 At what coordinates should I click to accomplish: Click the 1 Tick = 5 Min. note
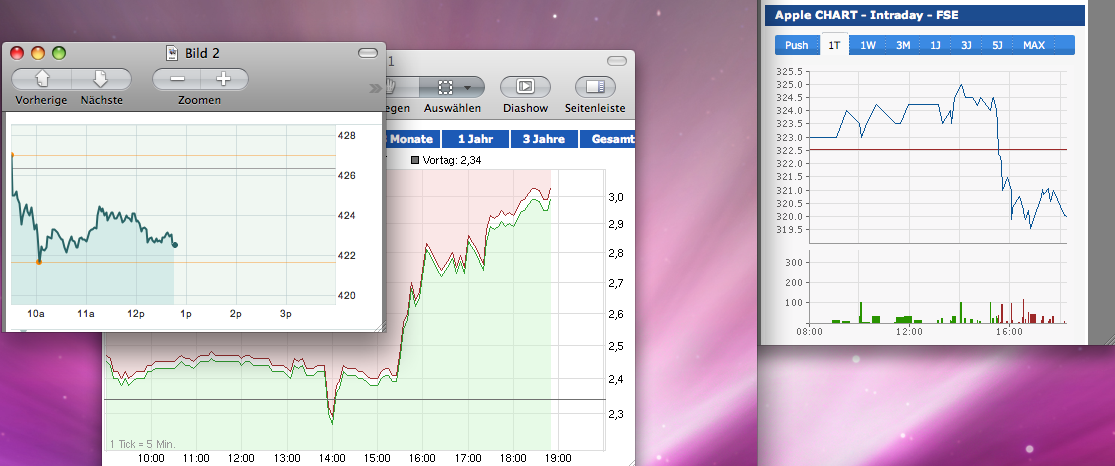[142, 443]
